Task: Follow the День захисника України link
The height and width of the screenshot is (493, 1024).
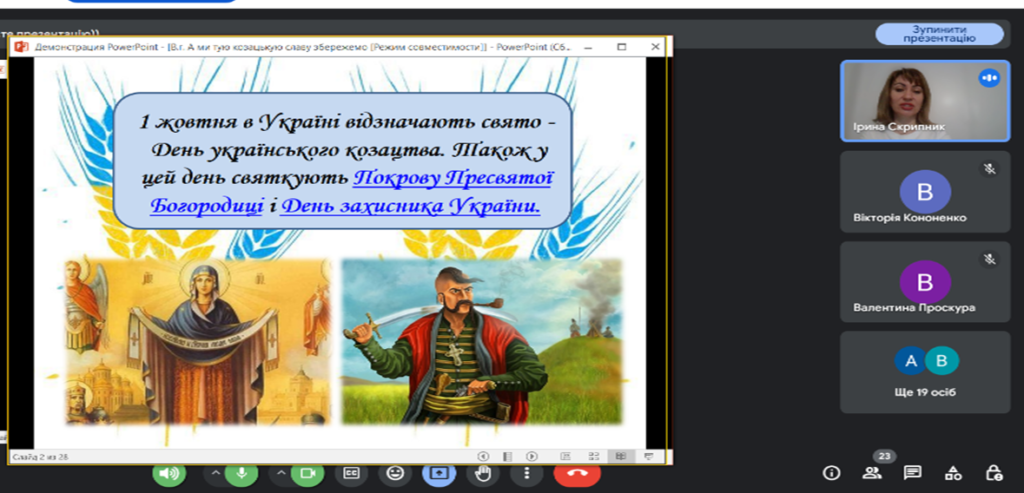Action: (410, 207)
